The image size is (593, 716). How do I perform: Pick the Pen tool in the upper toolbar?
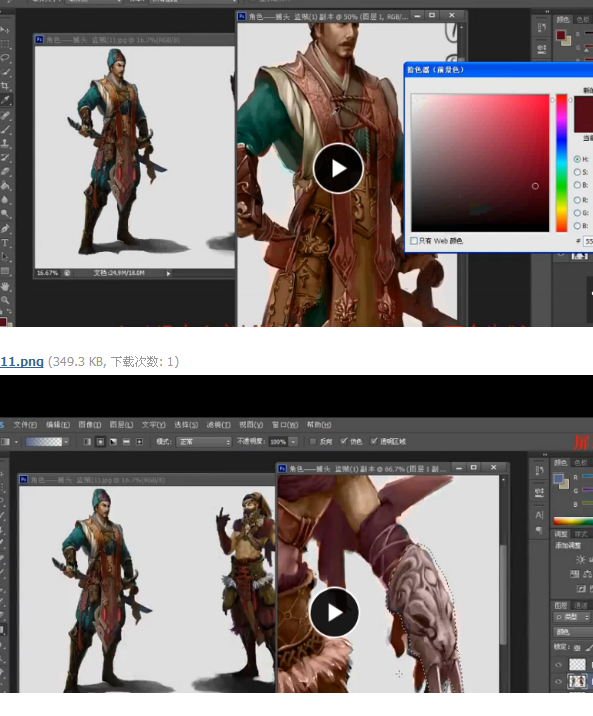tap(5, 229)
